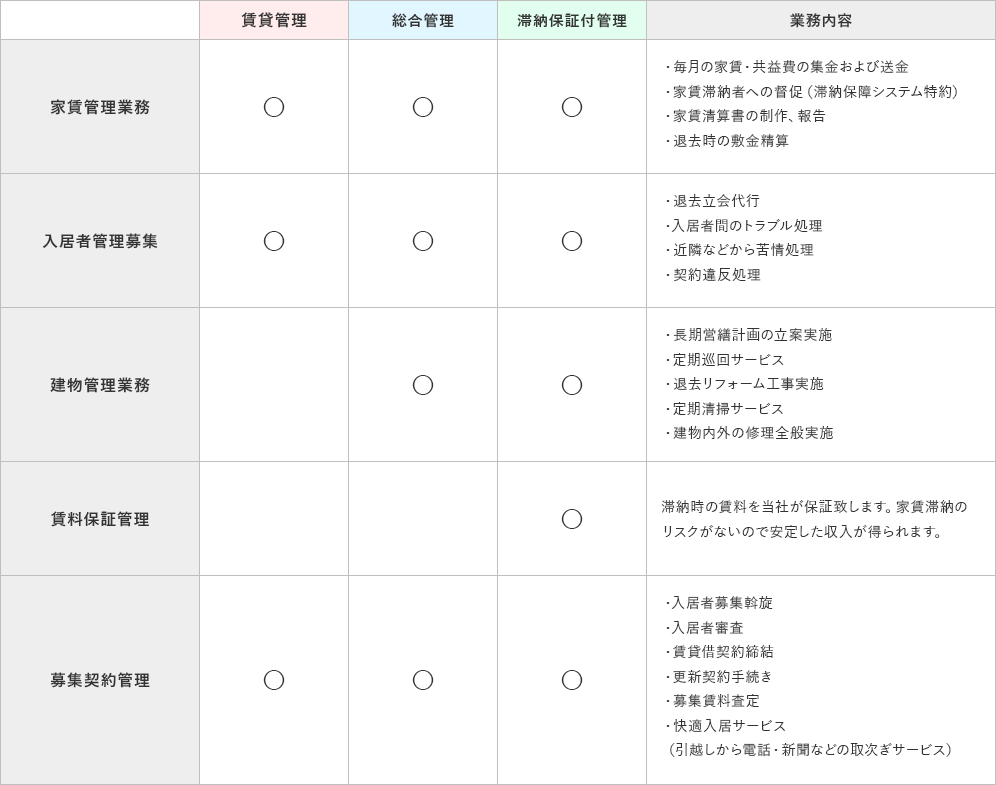Click the 総合管理 circle in 募集契約管理 row
The height and width of the screenshot is (785, 996).
(x=423, y=680)
